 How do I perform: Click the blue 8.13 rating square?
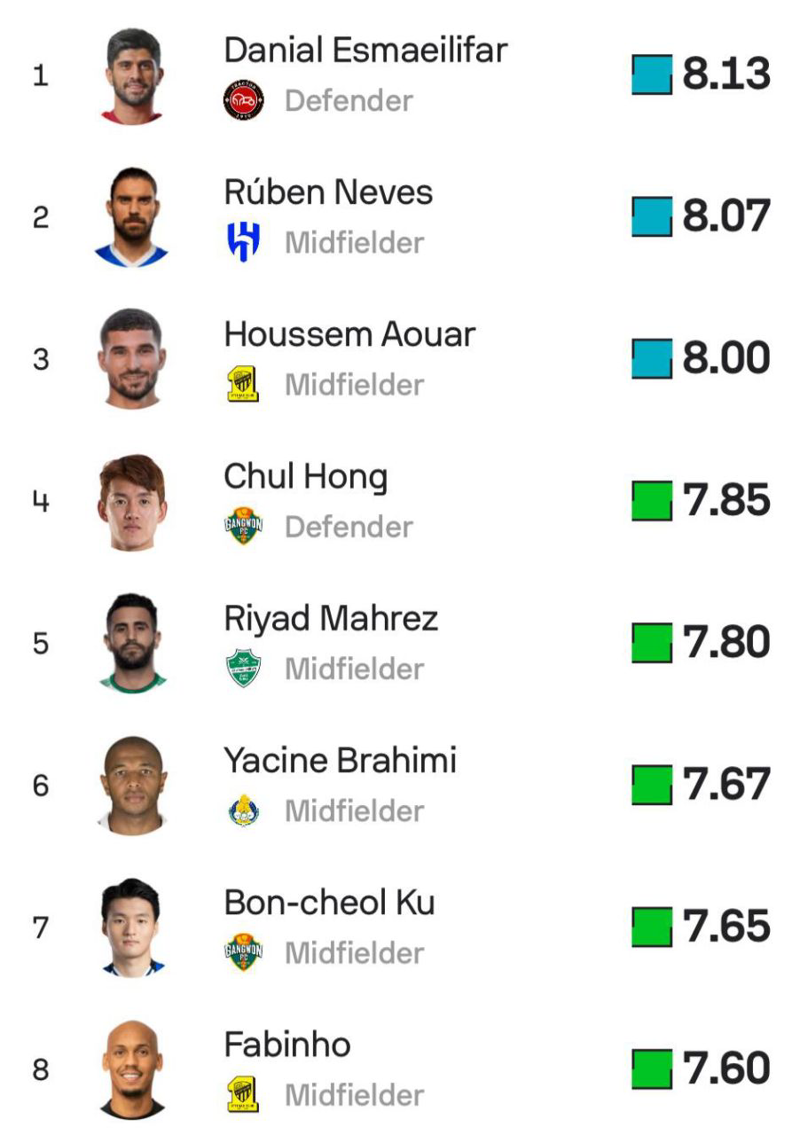click(x=651, y=75)
